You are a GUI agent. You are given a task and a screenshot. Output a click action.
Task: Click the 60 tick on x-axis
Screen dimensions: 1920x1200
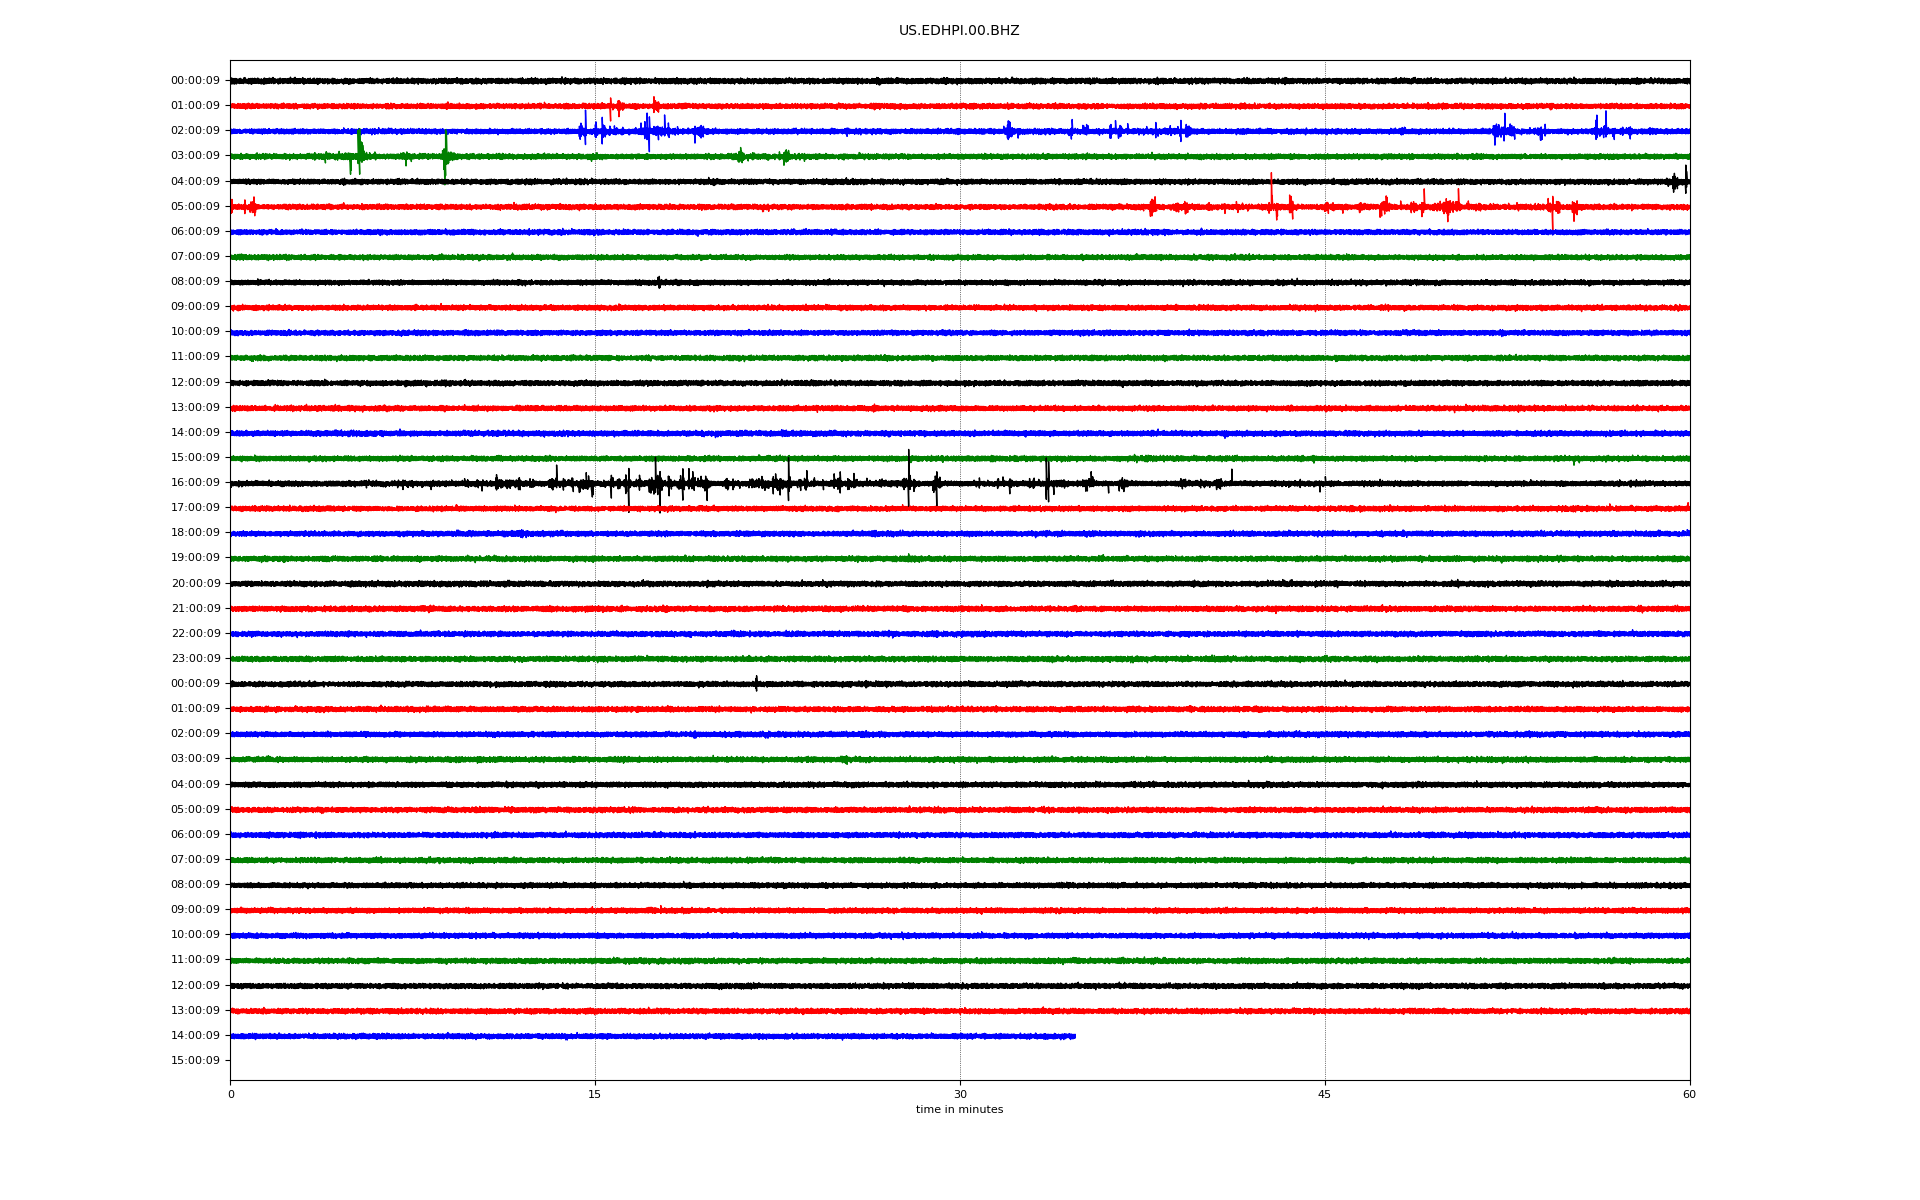tap(1689, 1095)
